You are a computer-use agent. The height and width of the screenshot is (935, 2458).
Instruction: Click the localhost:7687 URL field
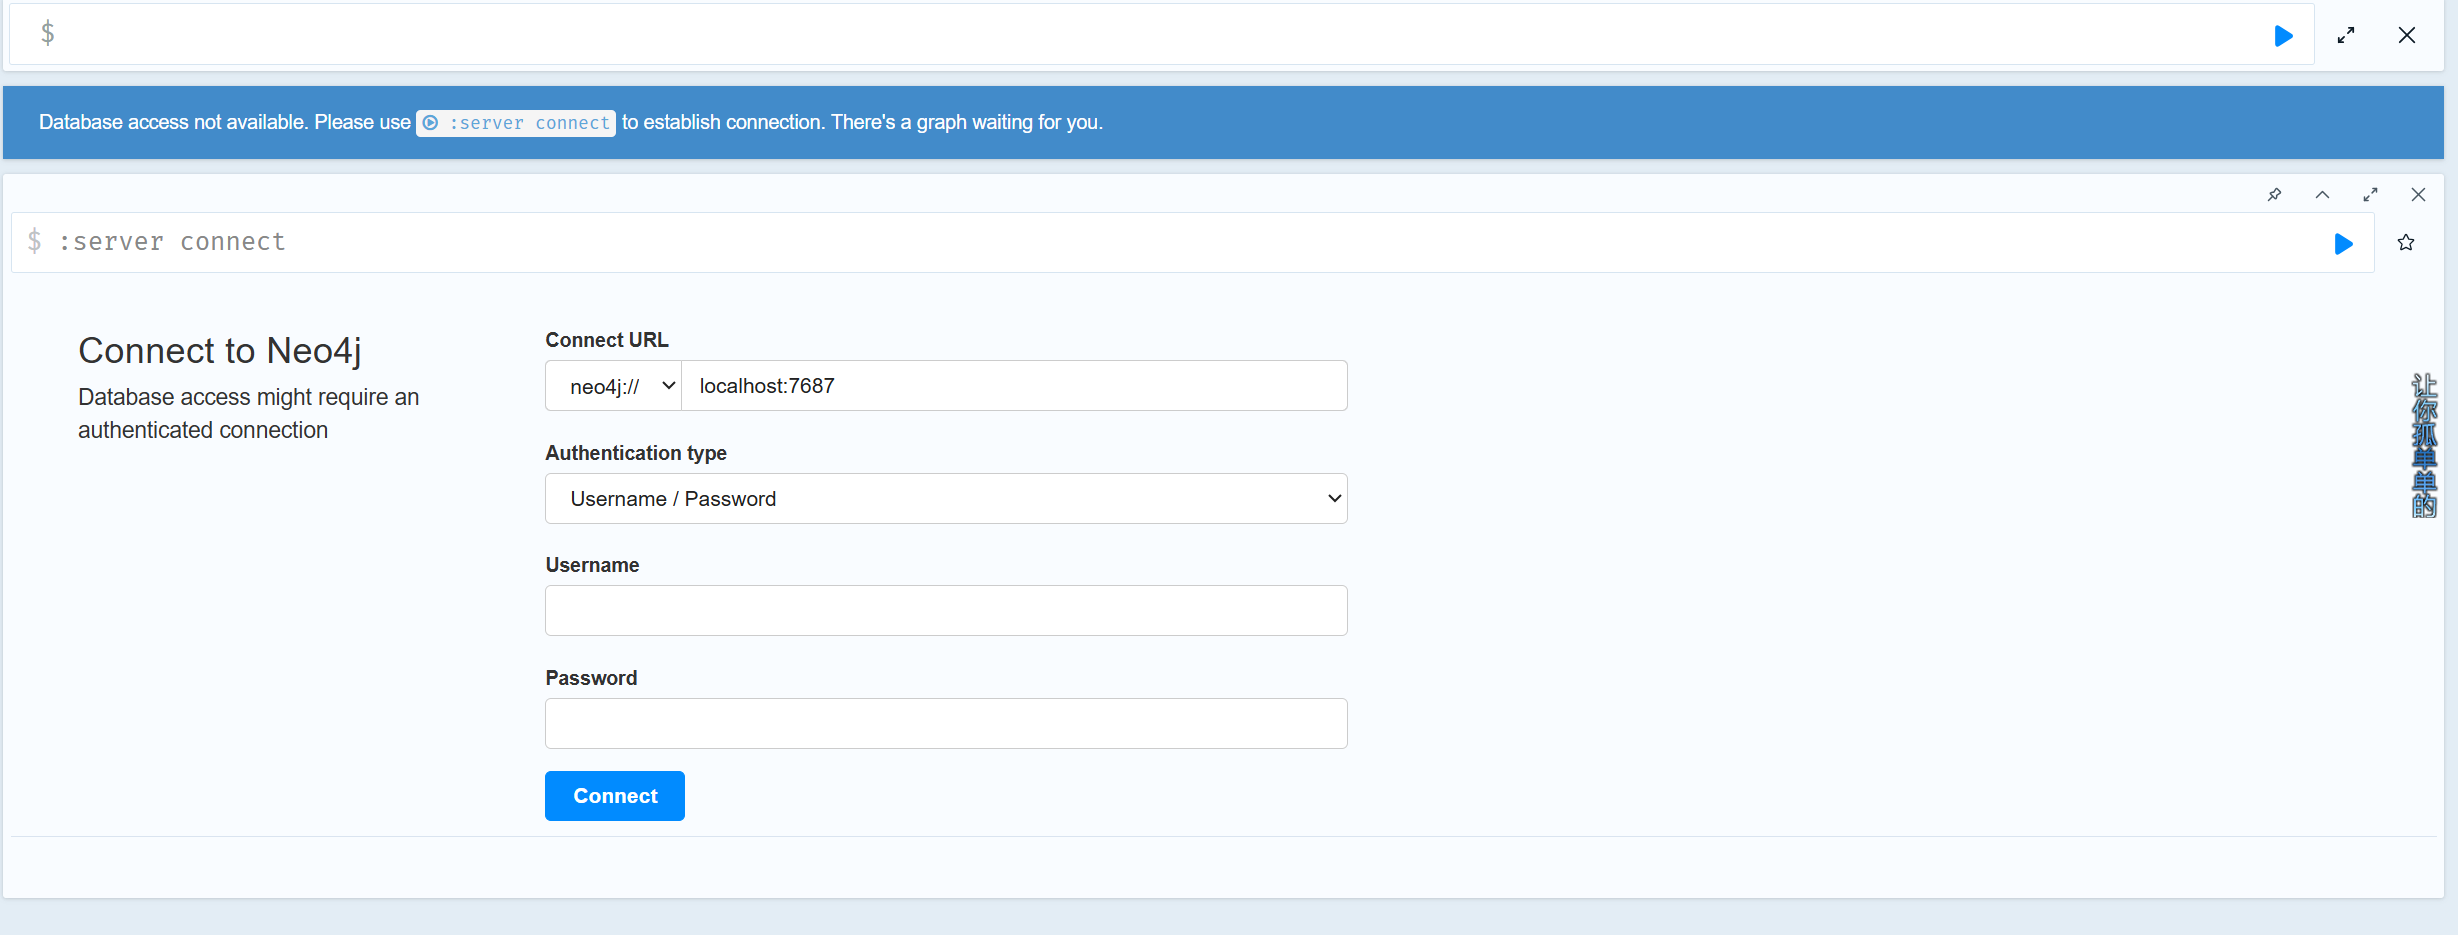1014,386
